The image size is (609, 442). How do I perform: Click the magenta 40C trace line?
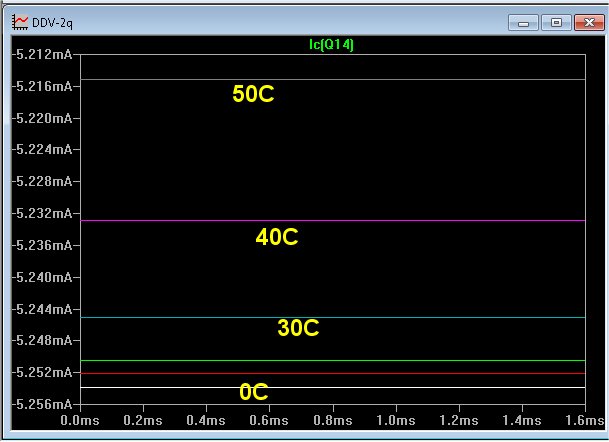(333, 221)
